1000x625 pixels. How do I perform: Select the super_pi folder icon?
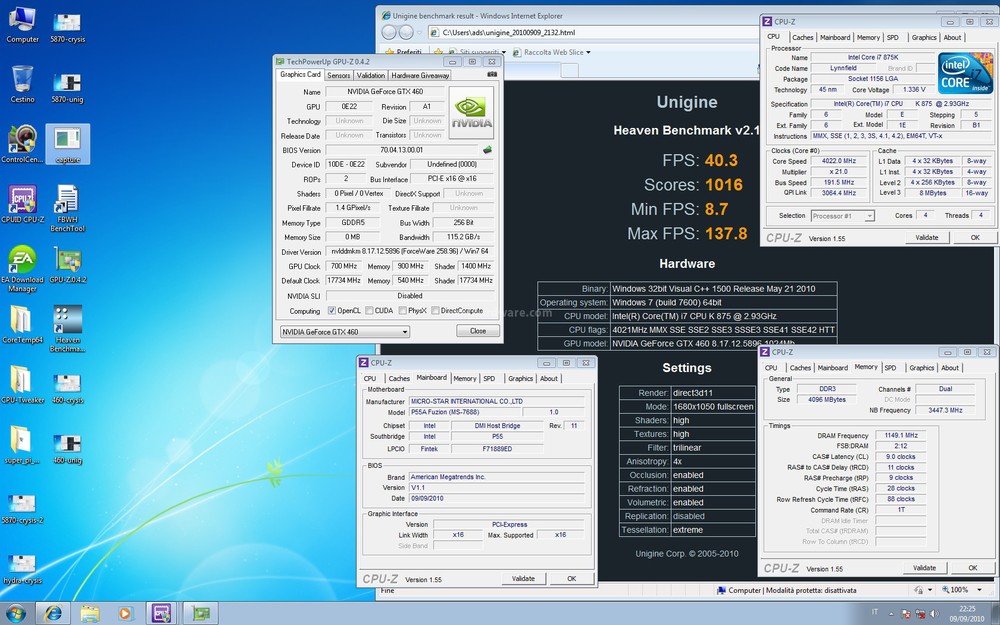point(22,445)
